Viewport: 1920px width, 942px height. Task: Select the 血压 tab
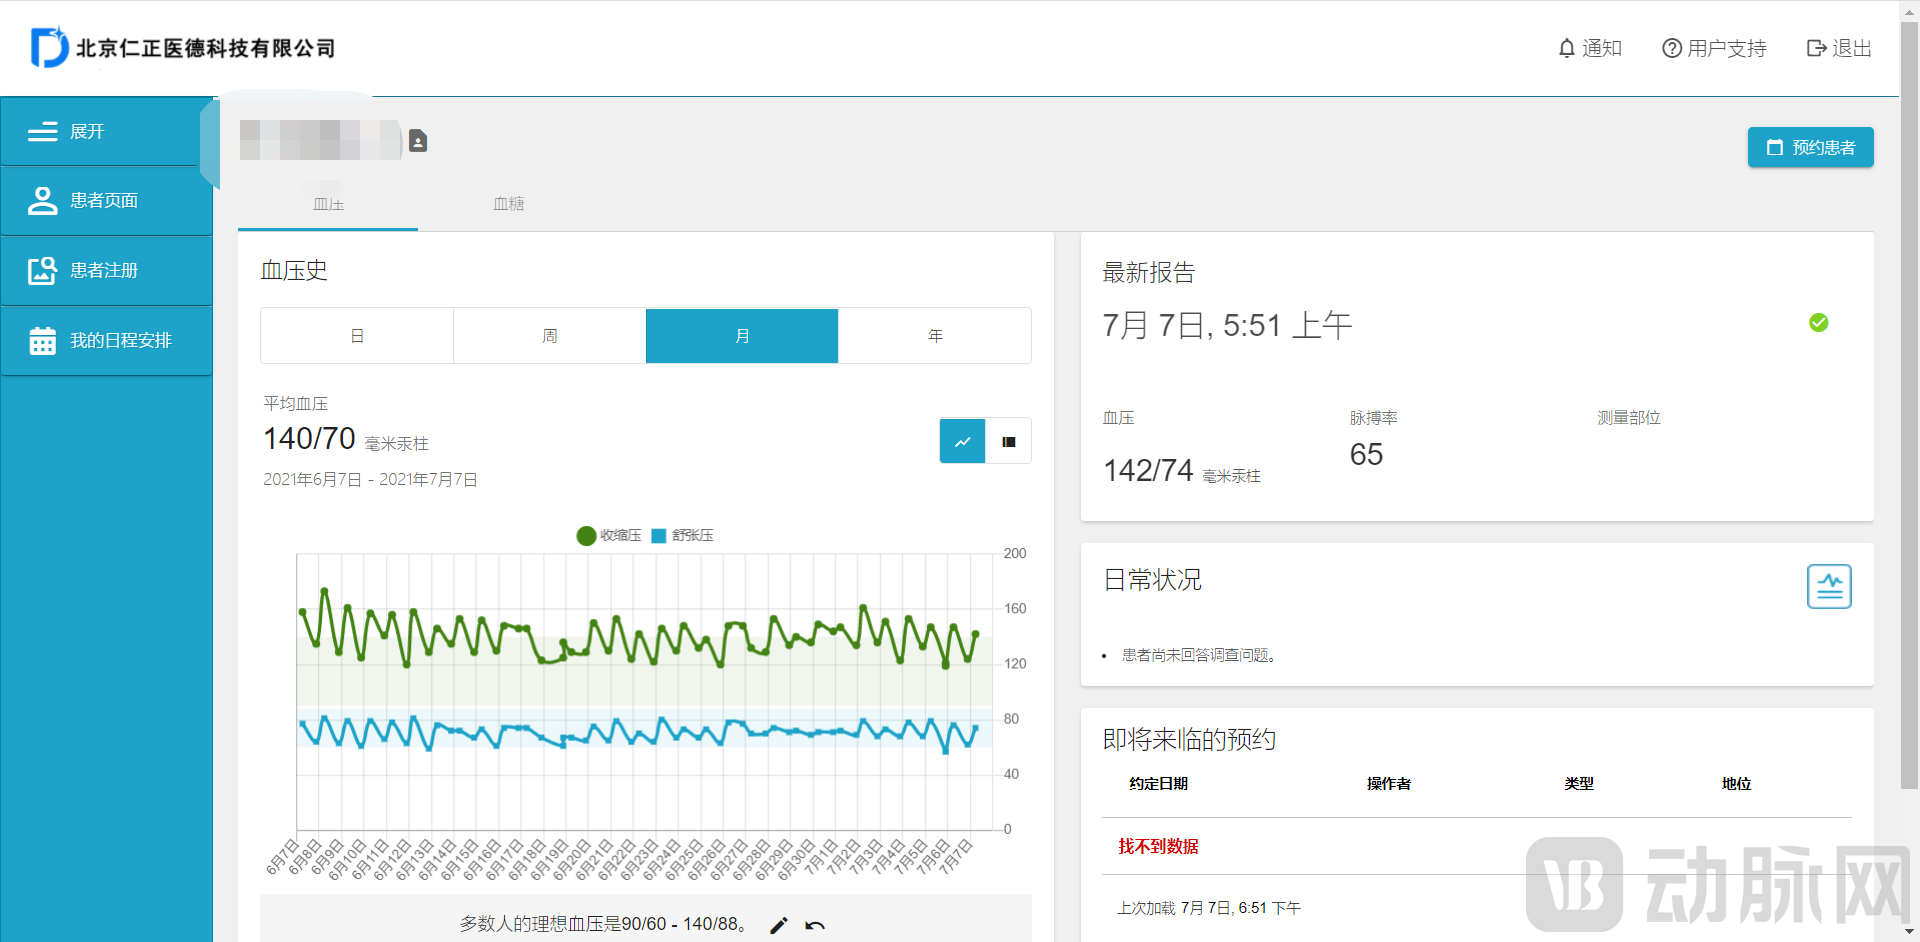pyautogui.click(x=328, y=204)
